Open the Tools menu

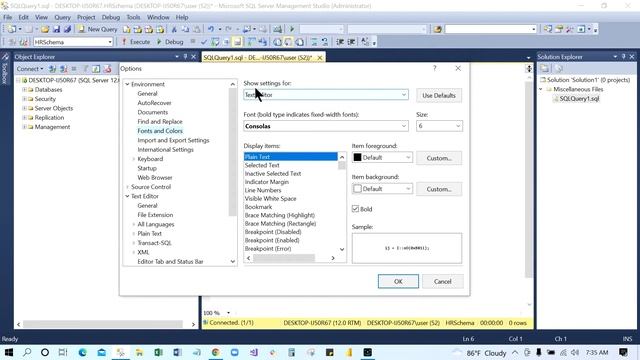(133, 17)
